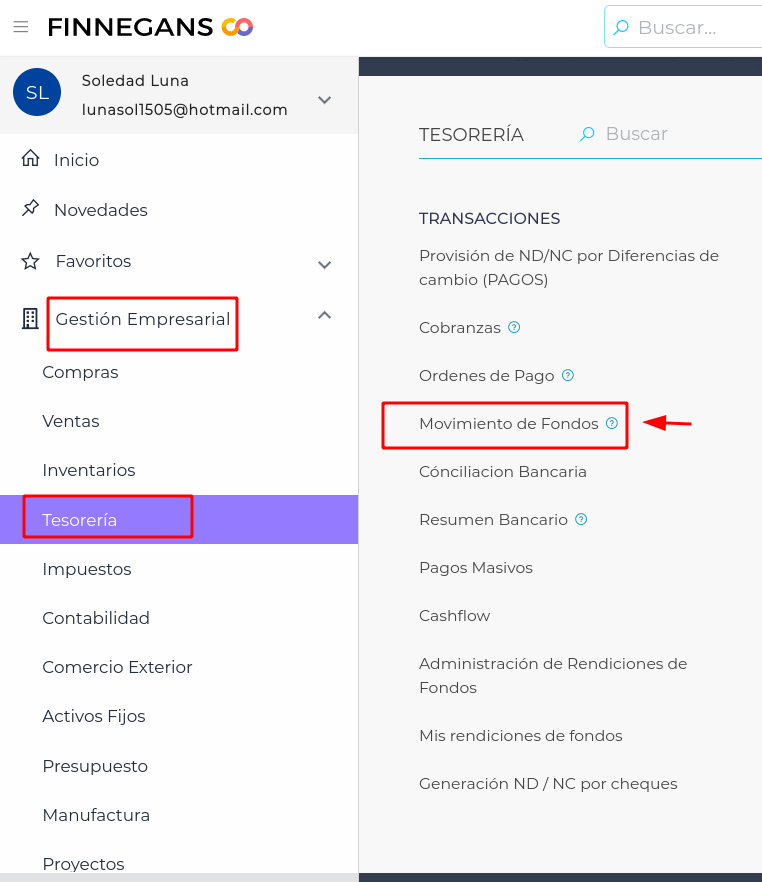Click the SL user avatar
The image size is (762, 882).
pyautogui.click(x=37, y=93)
